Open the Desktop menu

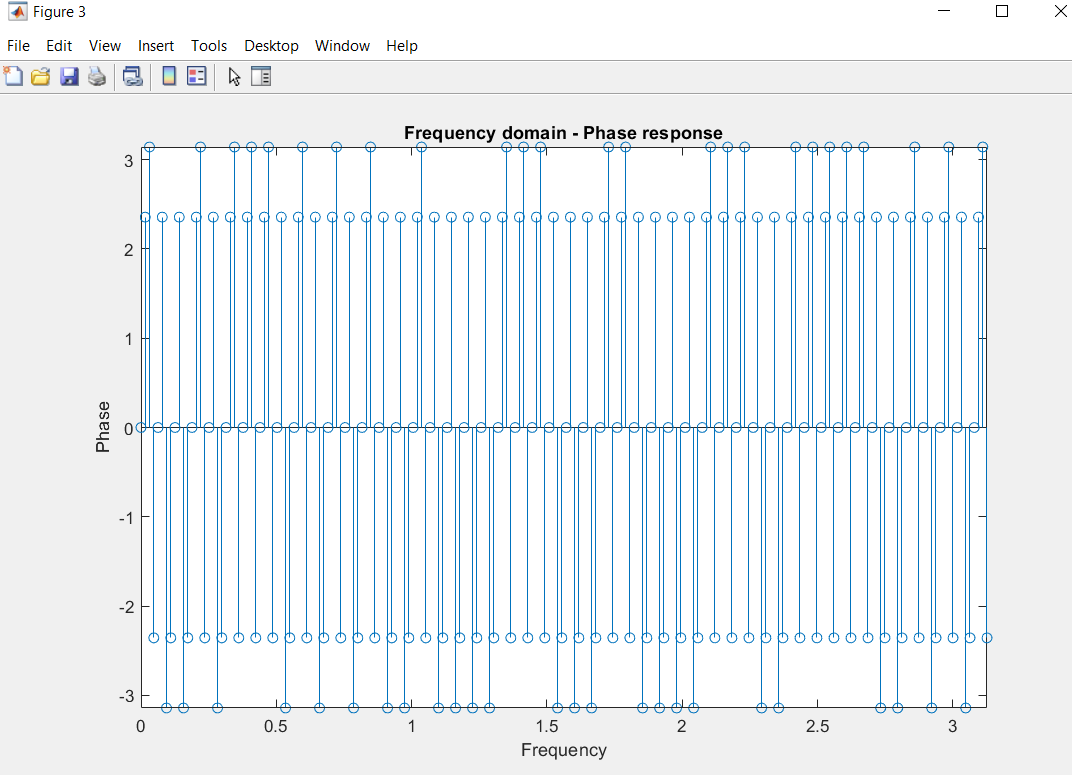(271, 46)
